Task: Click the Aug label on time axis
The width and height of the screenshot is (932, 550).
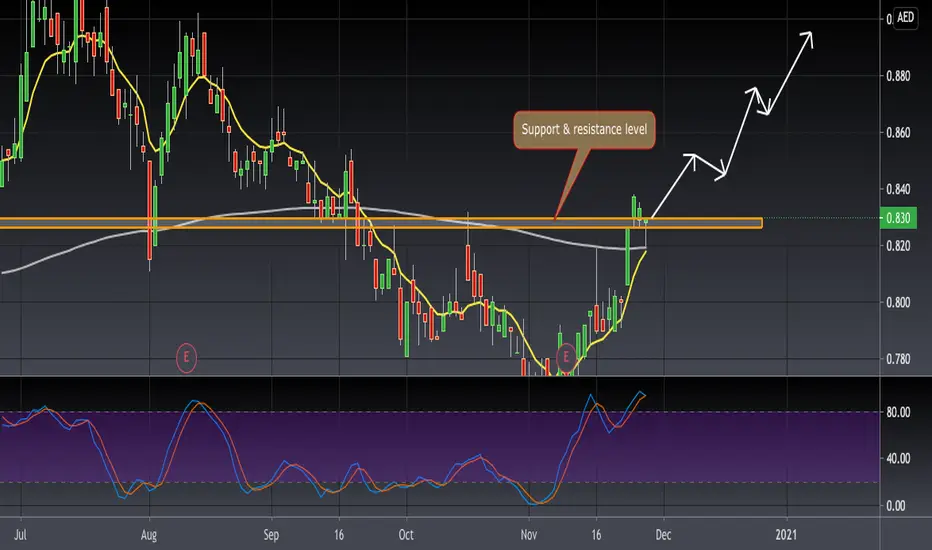Action: [x=149, y=535]
